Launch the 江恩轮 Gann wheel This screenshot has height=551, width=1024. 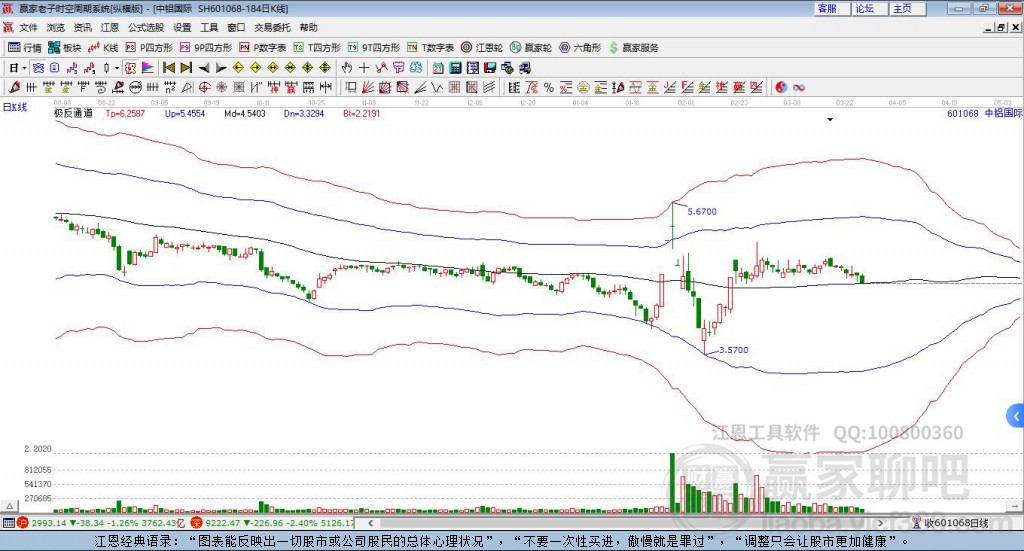482,48
